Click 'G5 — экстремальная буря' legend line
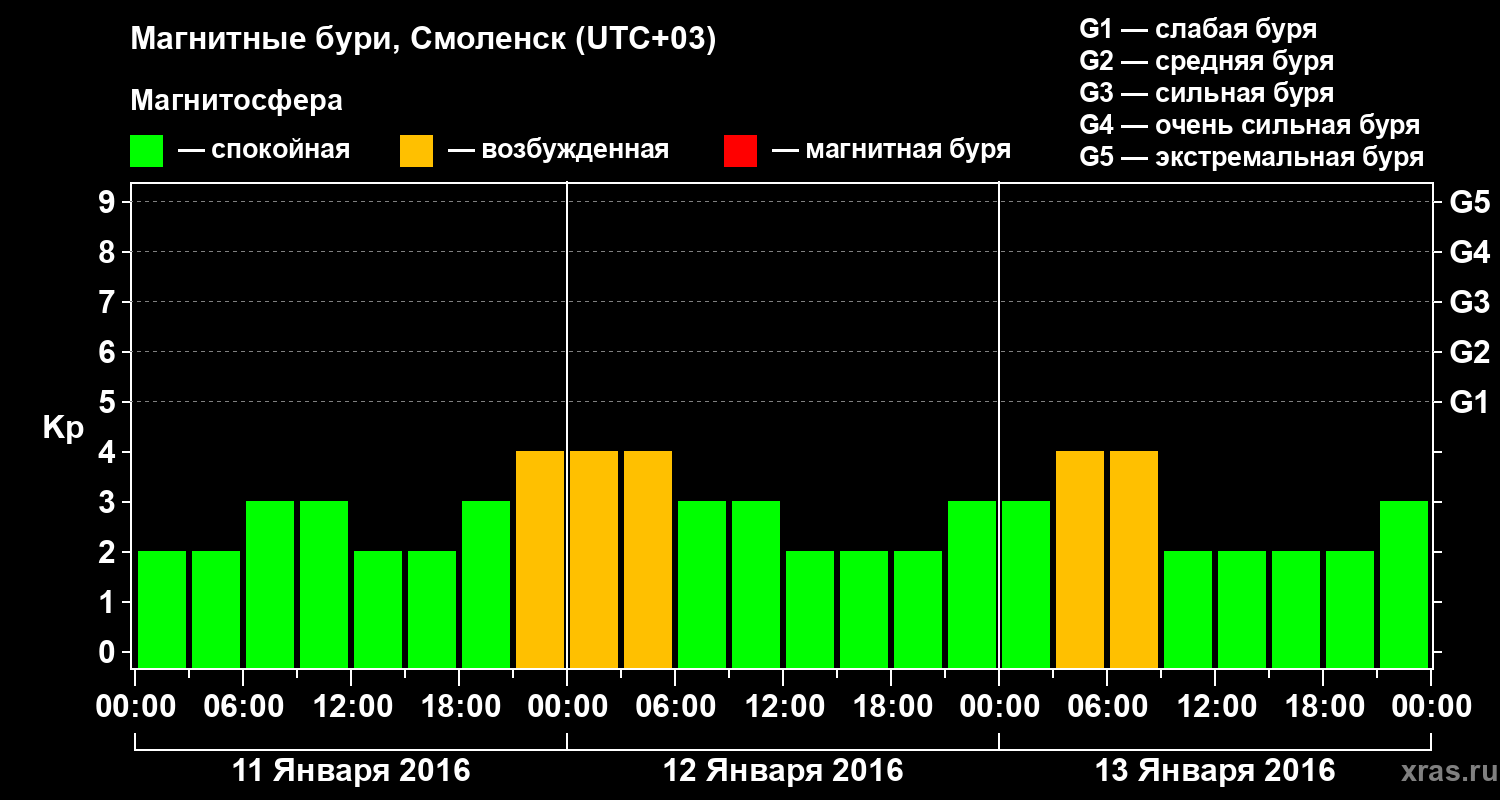 coord(1252,158)
